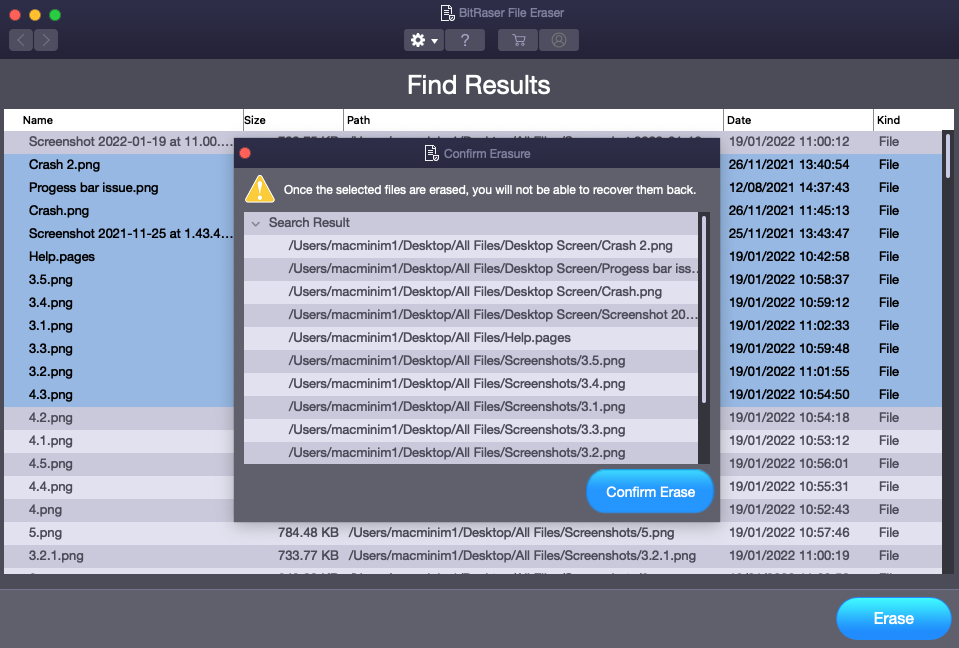Select Help.pages in the Name column
The image size is (959, 648).
[62, 257]
